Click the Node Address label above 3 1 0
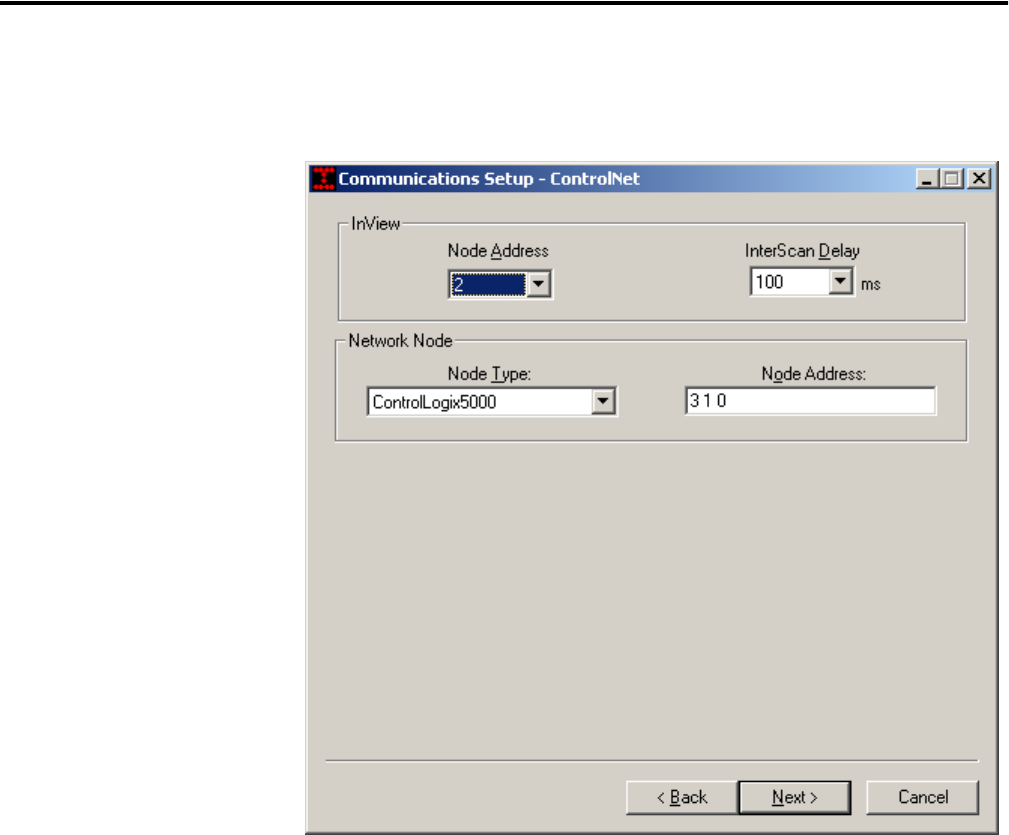Screen dimensions: 1009x835 [813, 374]
